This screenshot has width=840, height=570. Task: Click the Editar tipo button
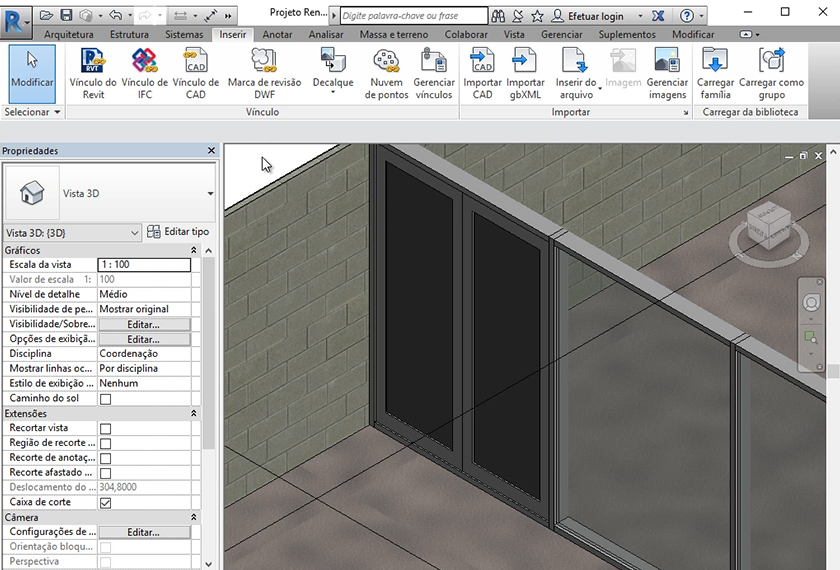click(x=178, y=232)
